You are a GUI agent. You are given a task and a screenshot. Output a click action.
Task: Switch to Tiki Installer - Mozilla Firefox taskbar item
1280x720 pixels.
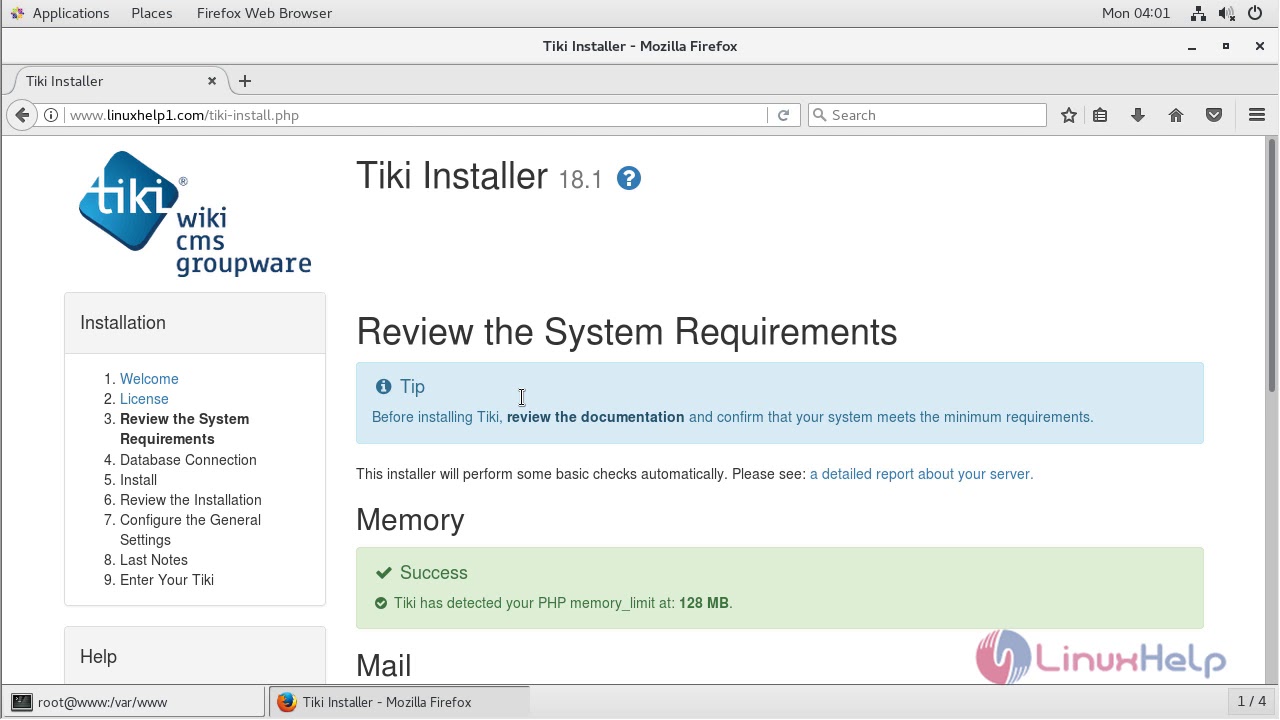(x=400, y=702)
